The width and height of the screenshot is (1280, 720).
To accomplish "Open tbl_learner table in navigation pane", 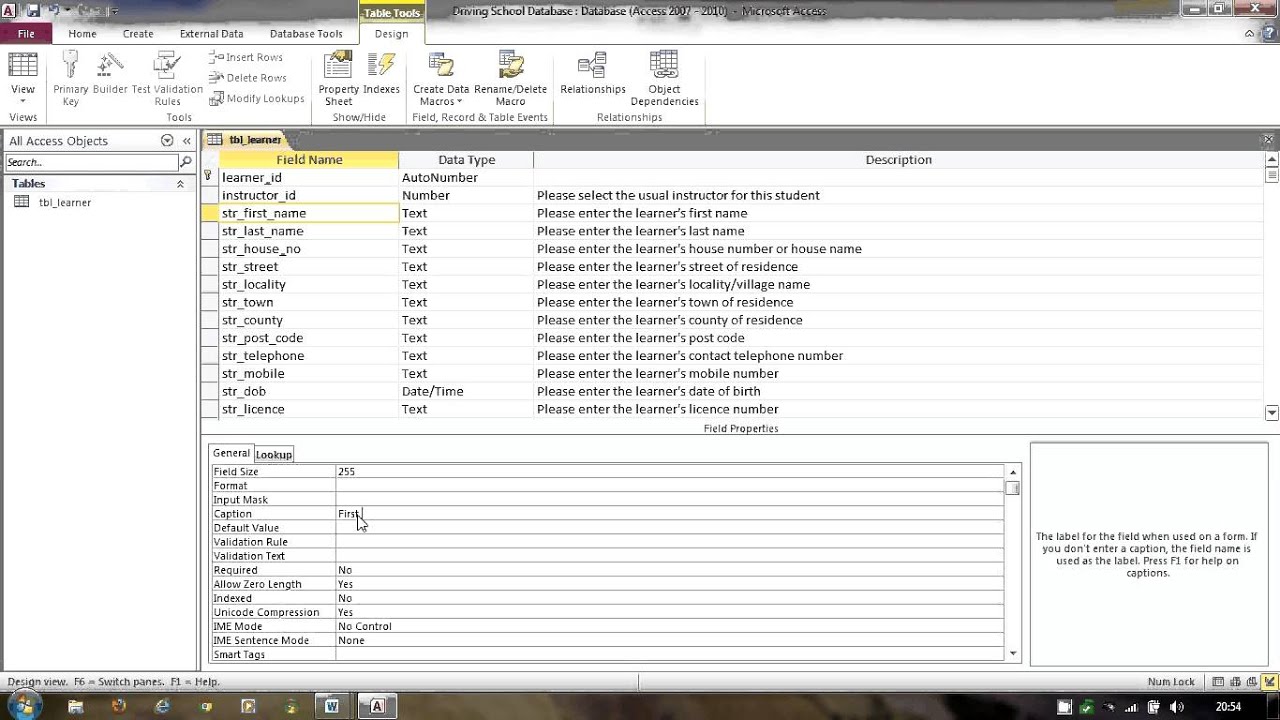I will [65, 202].
